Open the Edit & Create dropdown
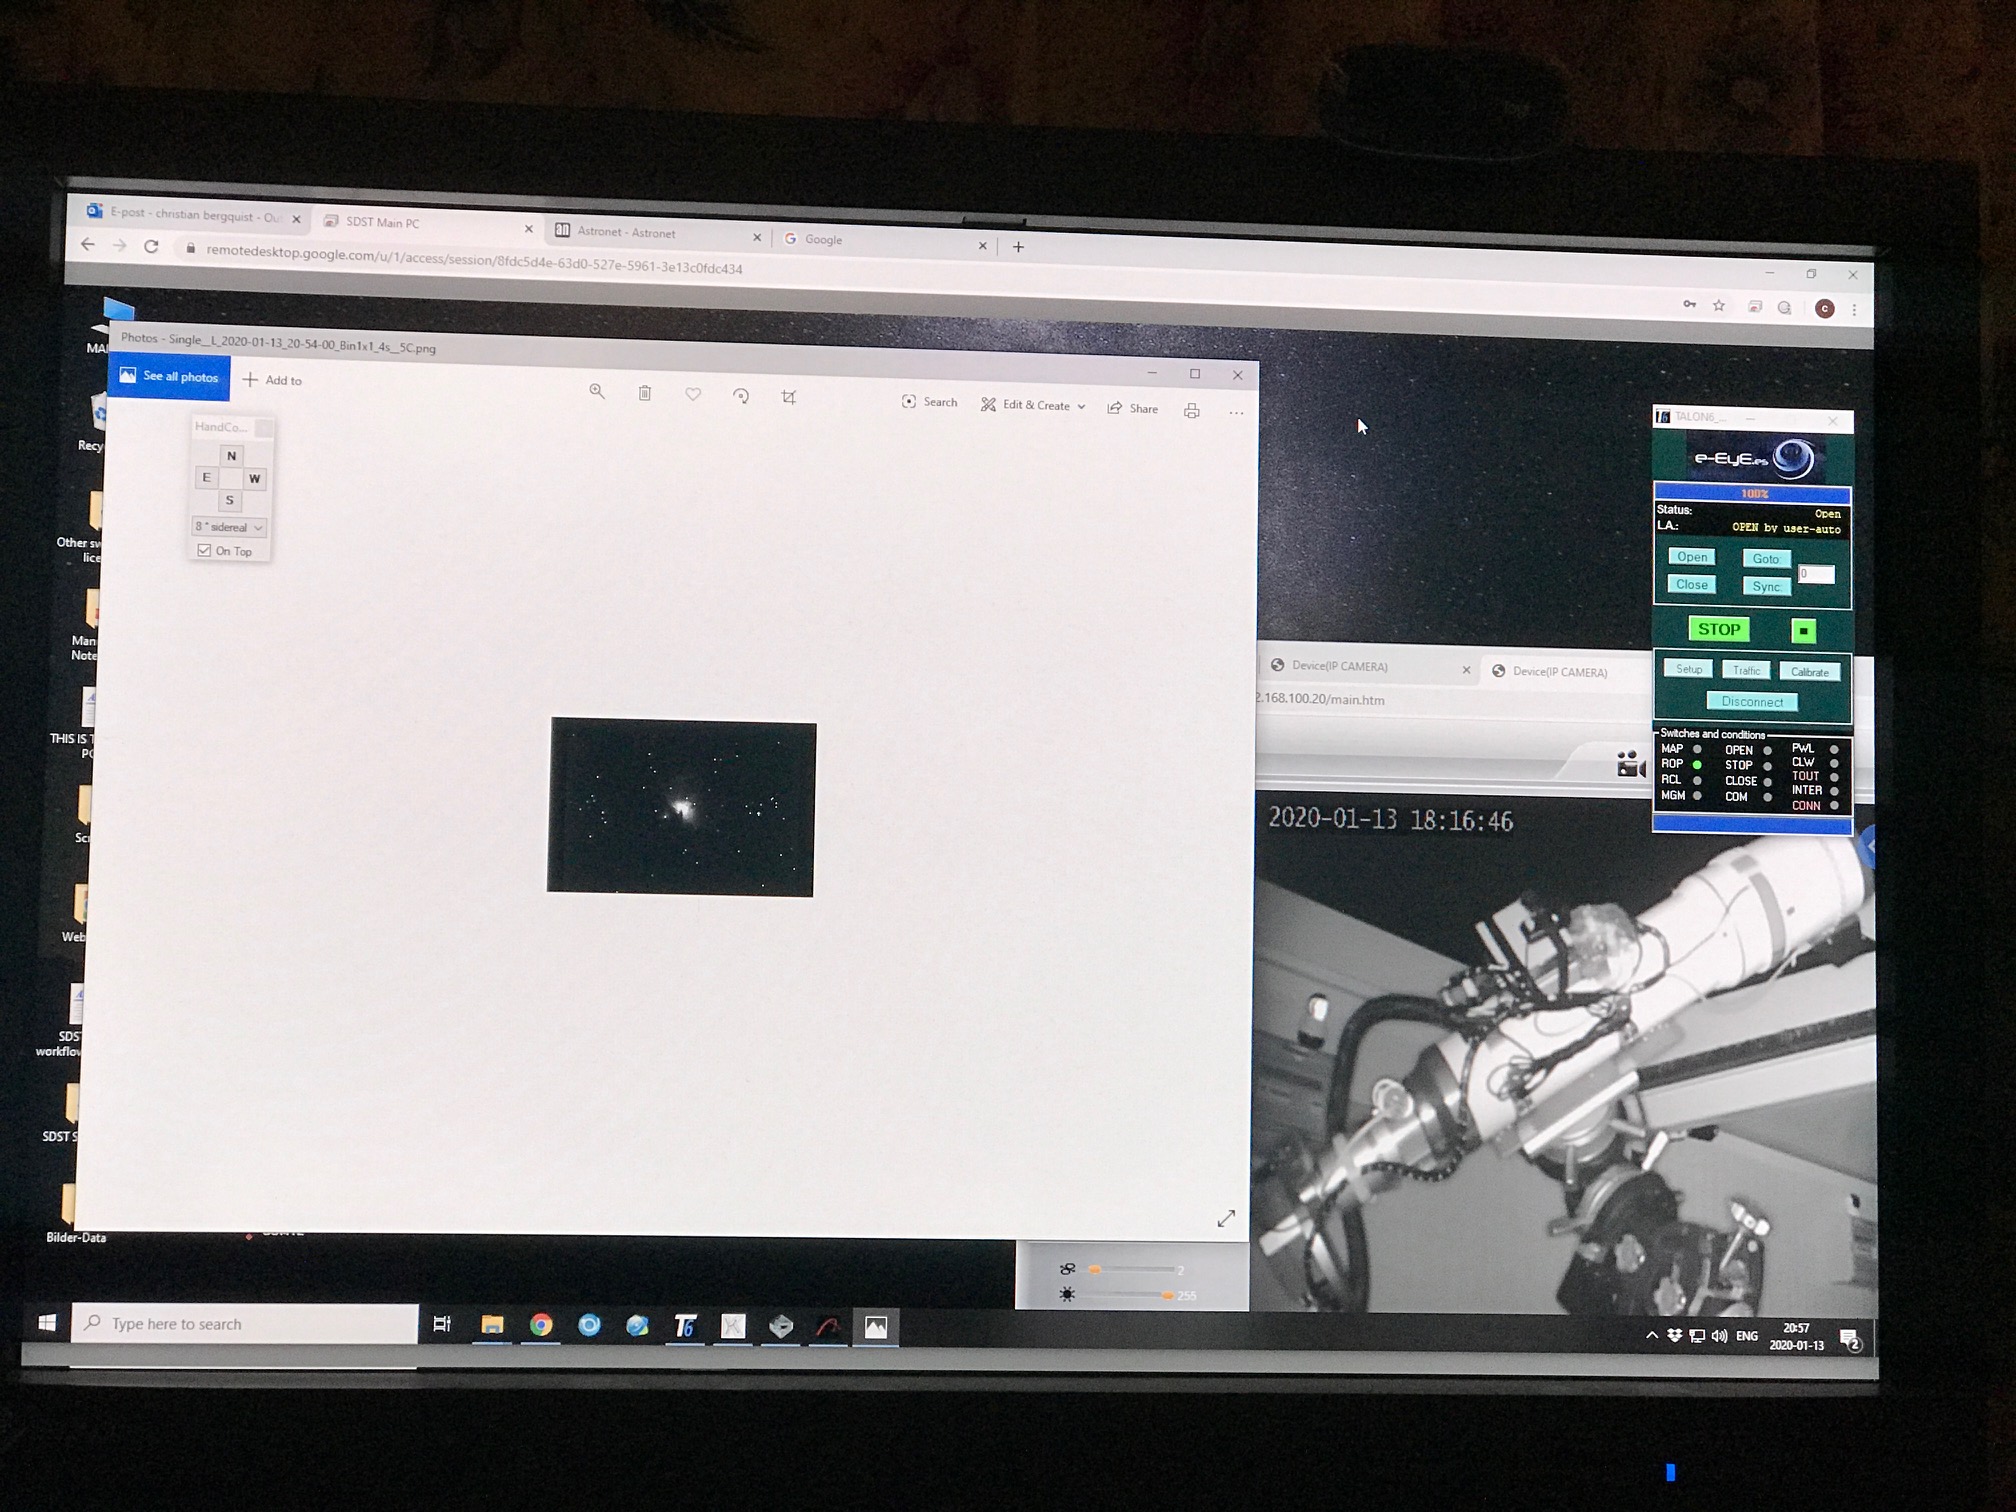The height and width of the screenshot is (1512, 2016). pyautogui.click(x=1034, y=405)
